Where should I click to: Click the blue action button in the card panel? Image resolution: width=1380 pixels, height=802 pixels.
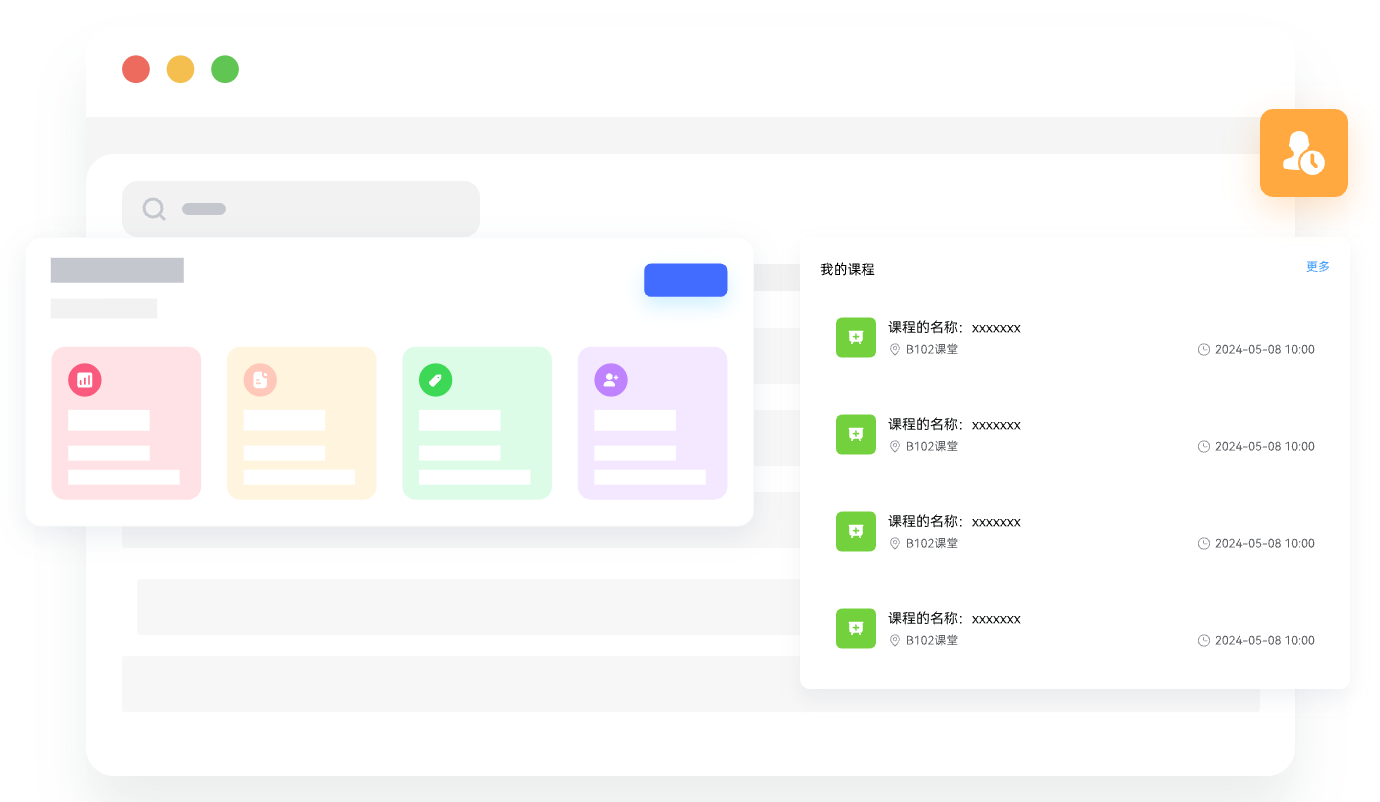[x=685, y=280]
